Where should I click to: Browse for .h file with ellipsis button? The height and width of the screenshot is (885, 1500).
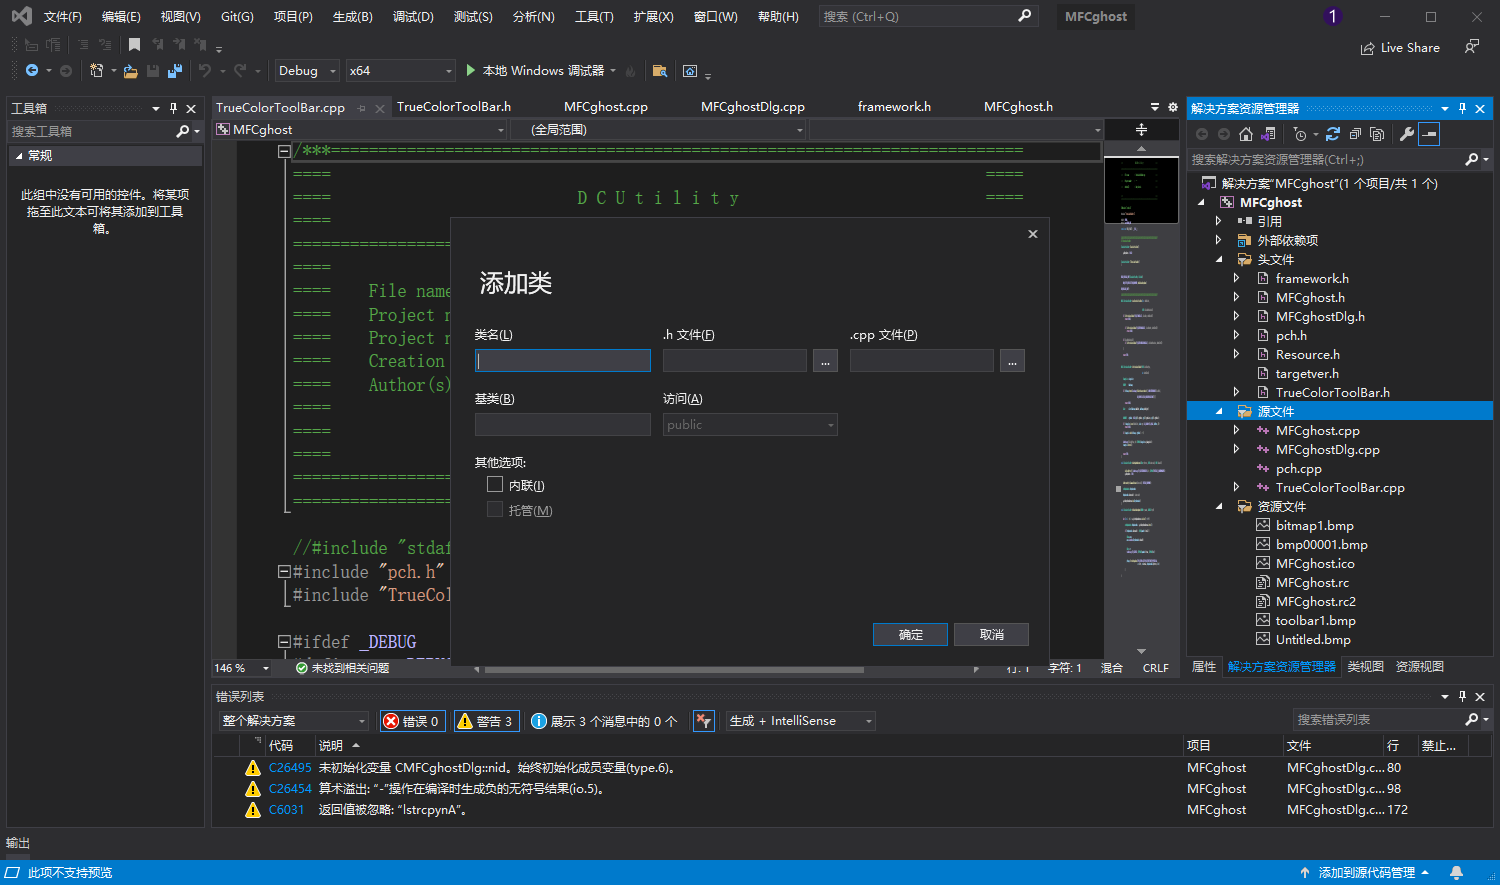pos(825,361)
